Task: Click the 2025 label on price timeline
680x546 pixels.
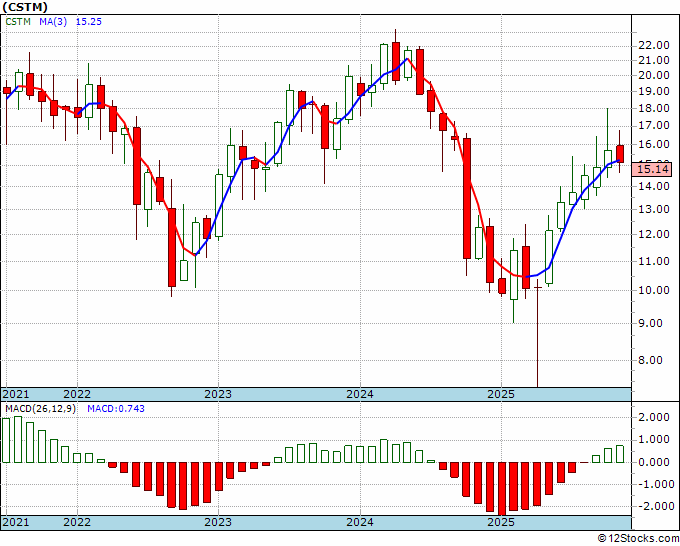Action: (x=501, y=394)
